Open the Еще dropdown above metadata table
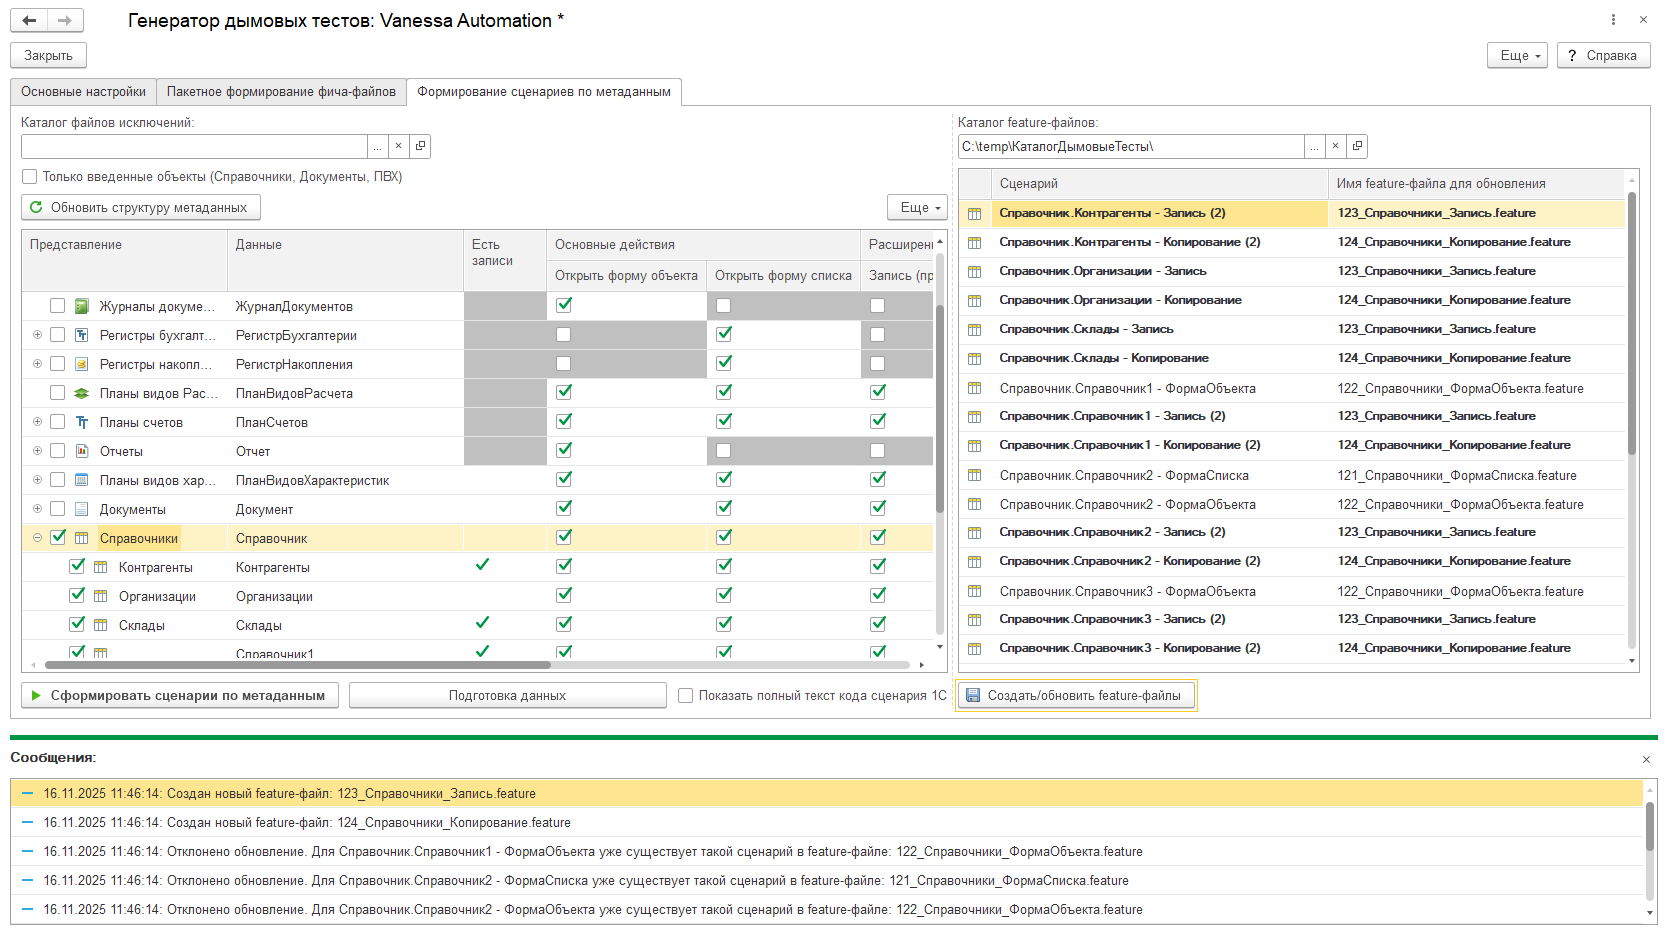Image resolution: width=1664 pixels, height=934 pixels. point(917,207)
